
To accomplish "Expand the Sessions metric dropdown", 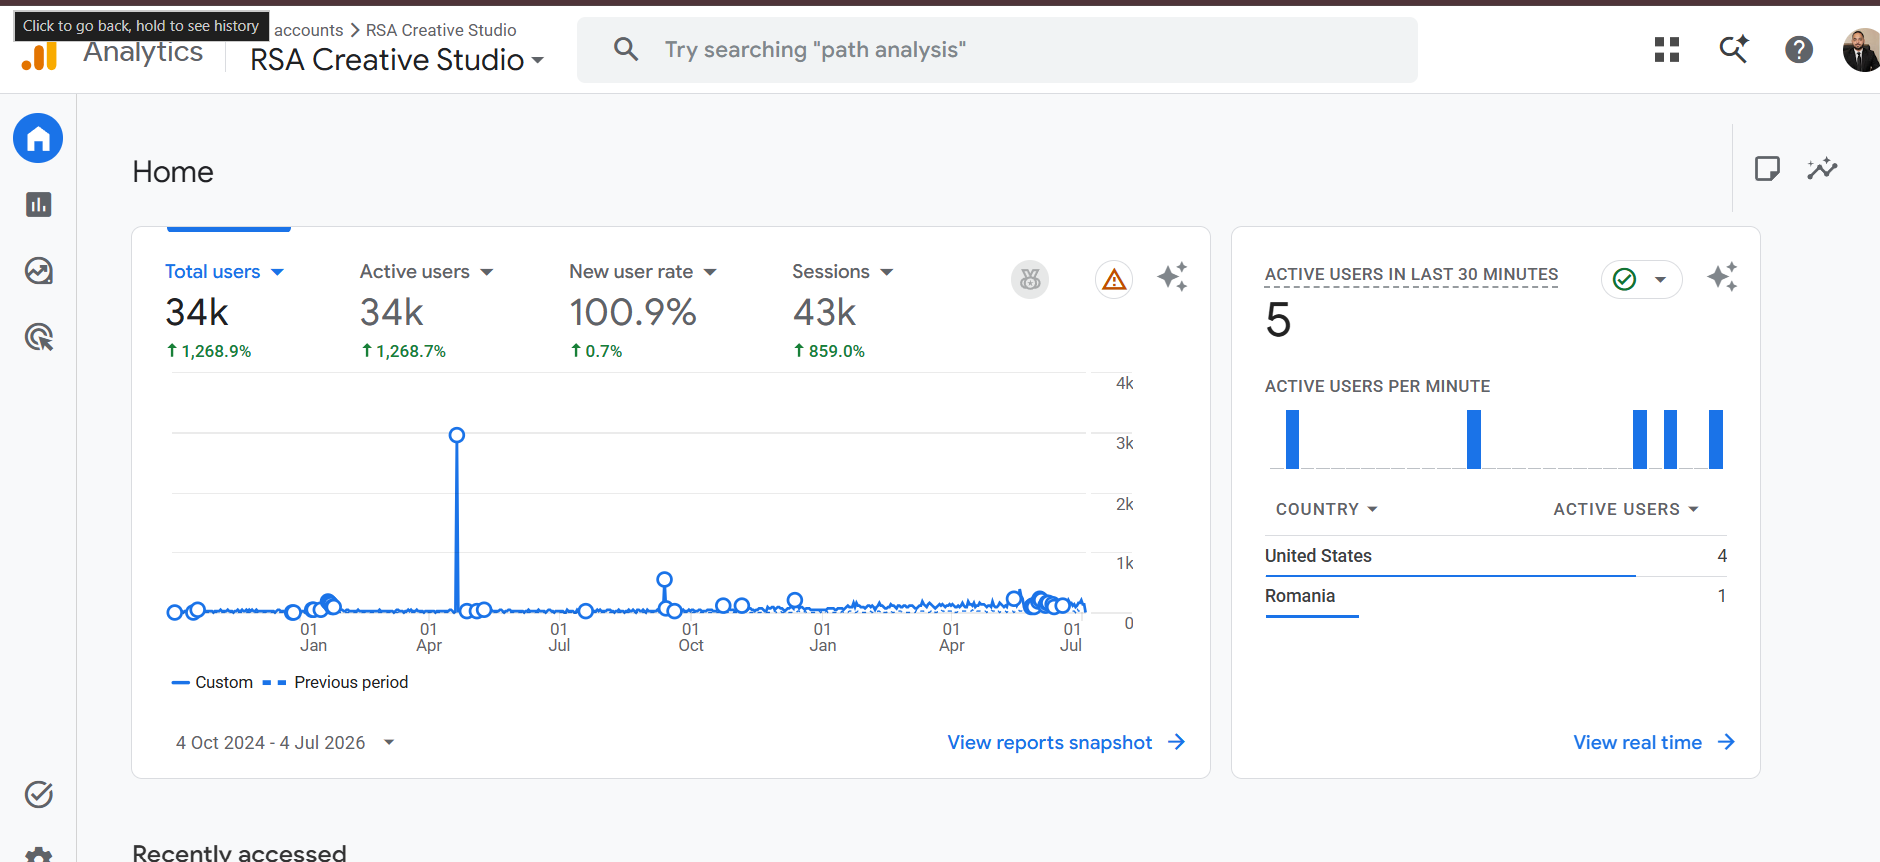I will 887,272.
